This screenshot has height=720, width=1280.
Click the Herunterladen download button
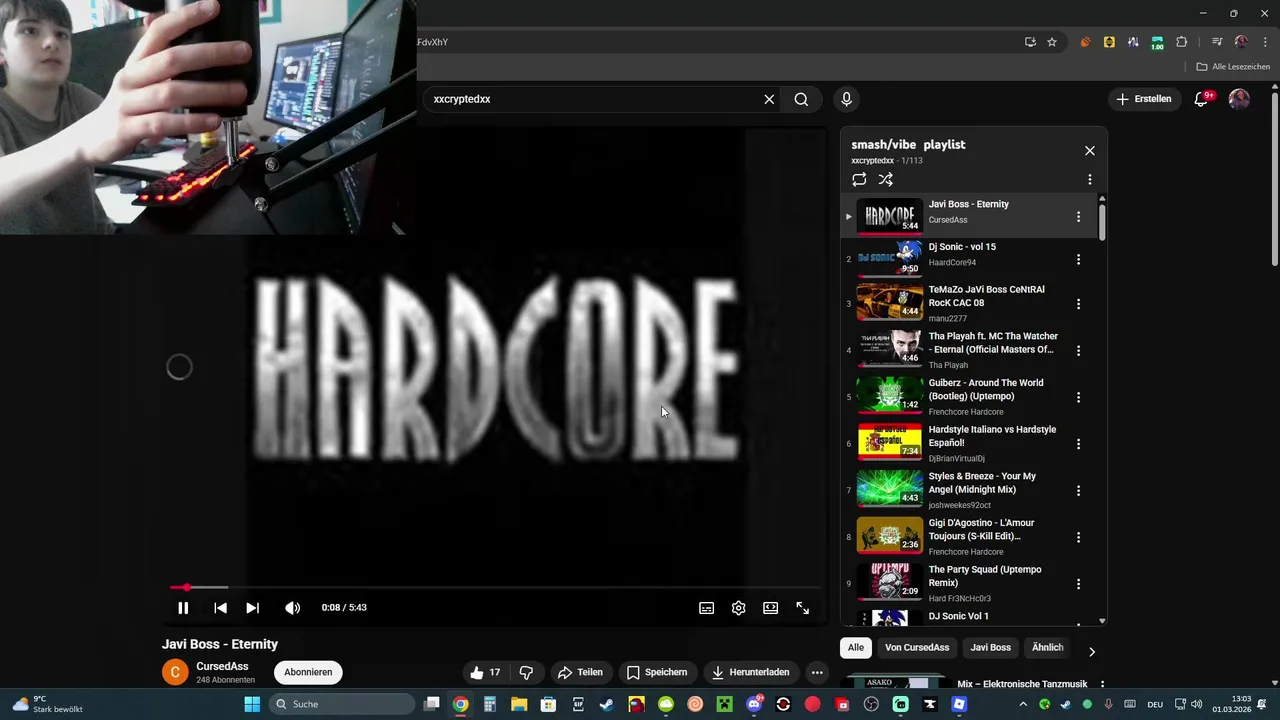click(x=750, y=673)
